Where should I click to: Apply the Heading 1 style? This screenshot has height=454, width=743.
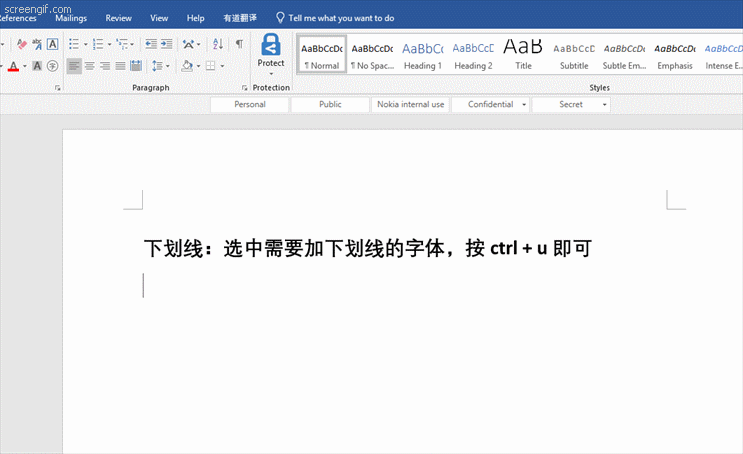point(423,54)
